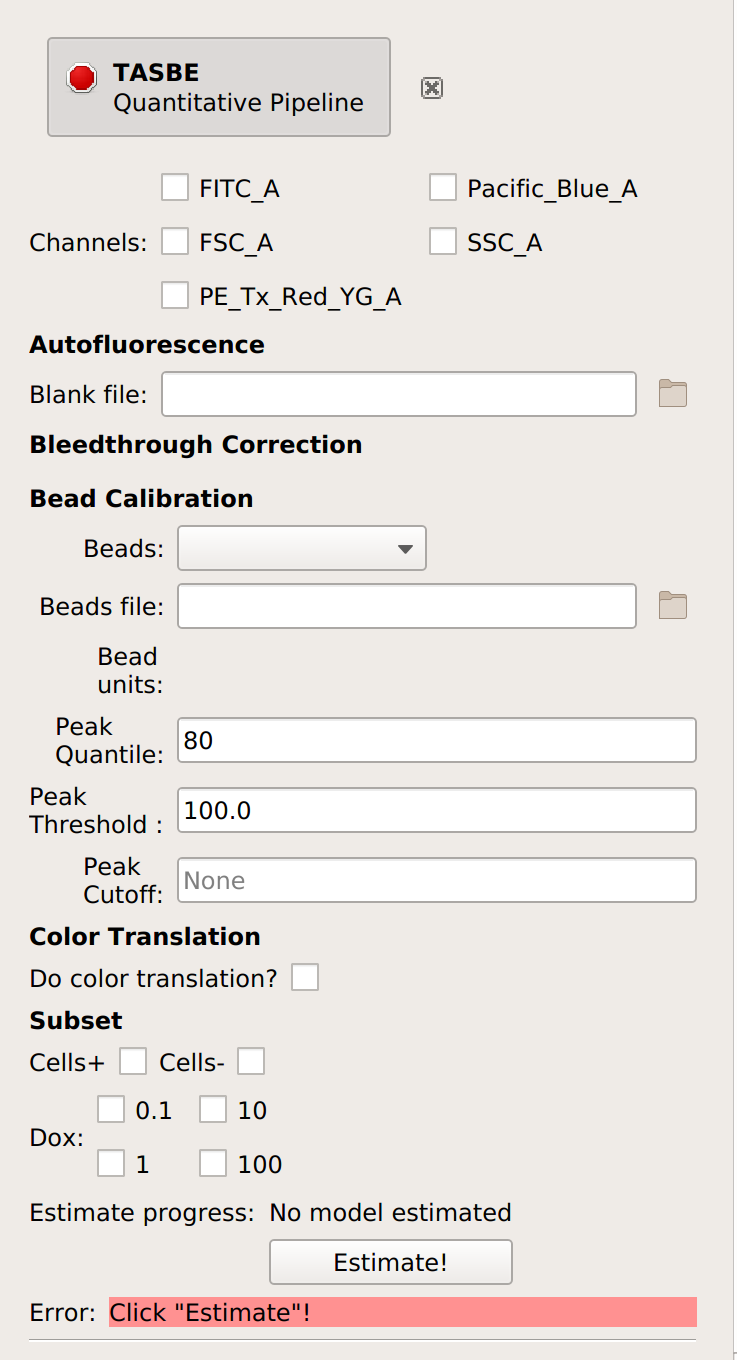Enable the FITC_A channel checkbox
The width and height of the screenshot is (737, 1360).
coord(175,187)
